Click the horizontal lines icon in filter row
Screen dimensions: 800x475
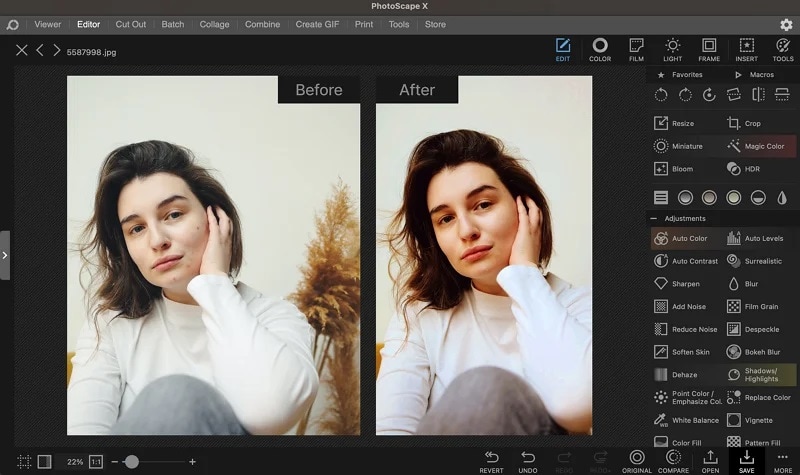coord(661,197)
